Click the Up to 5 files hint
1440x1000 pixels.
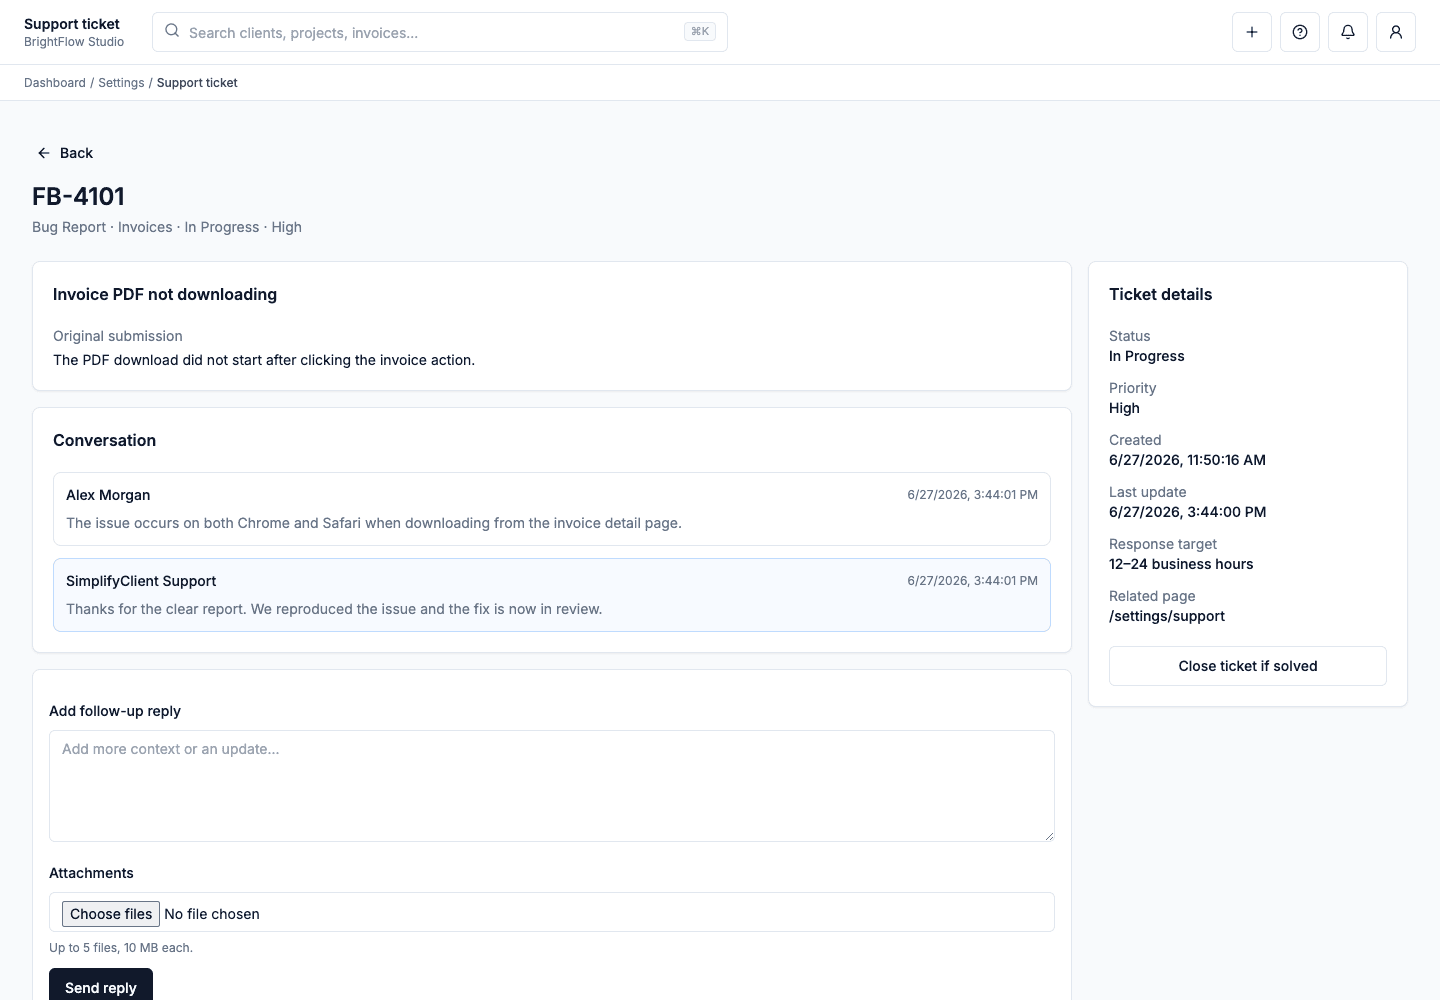click(x=121, y=948)
